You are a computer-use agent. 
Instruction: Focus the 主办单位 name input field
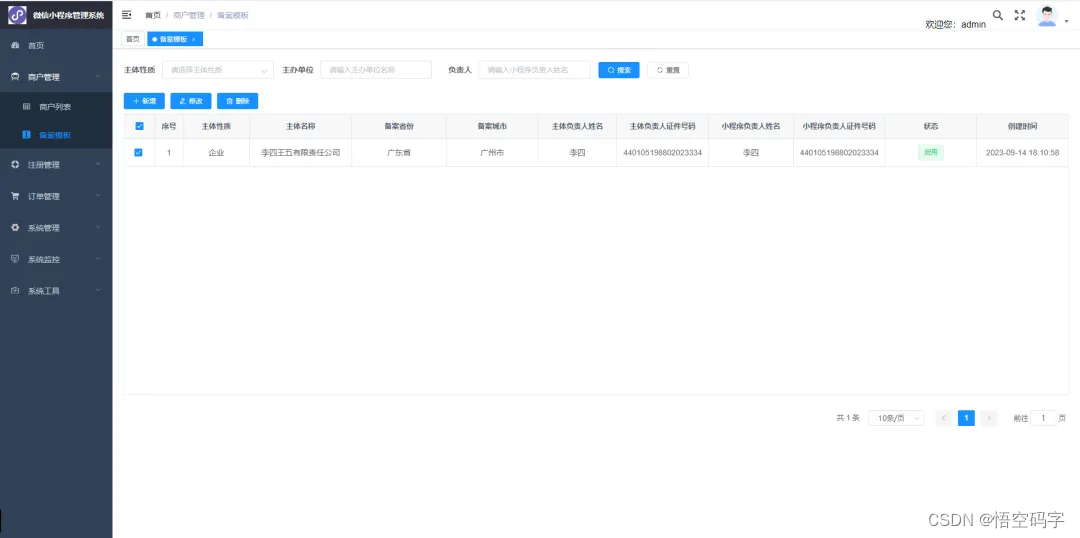point(376,70)
